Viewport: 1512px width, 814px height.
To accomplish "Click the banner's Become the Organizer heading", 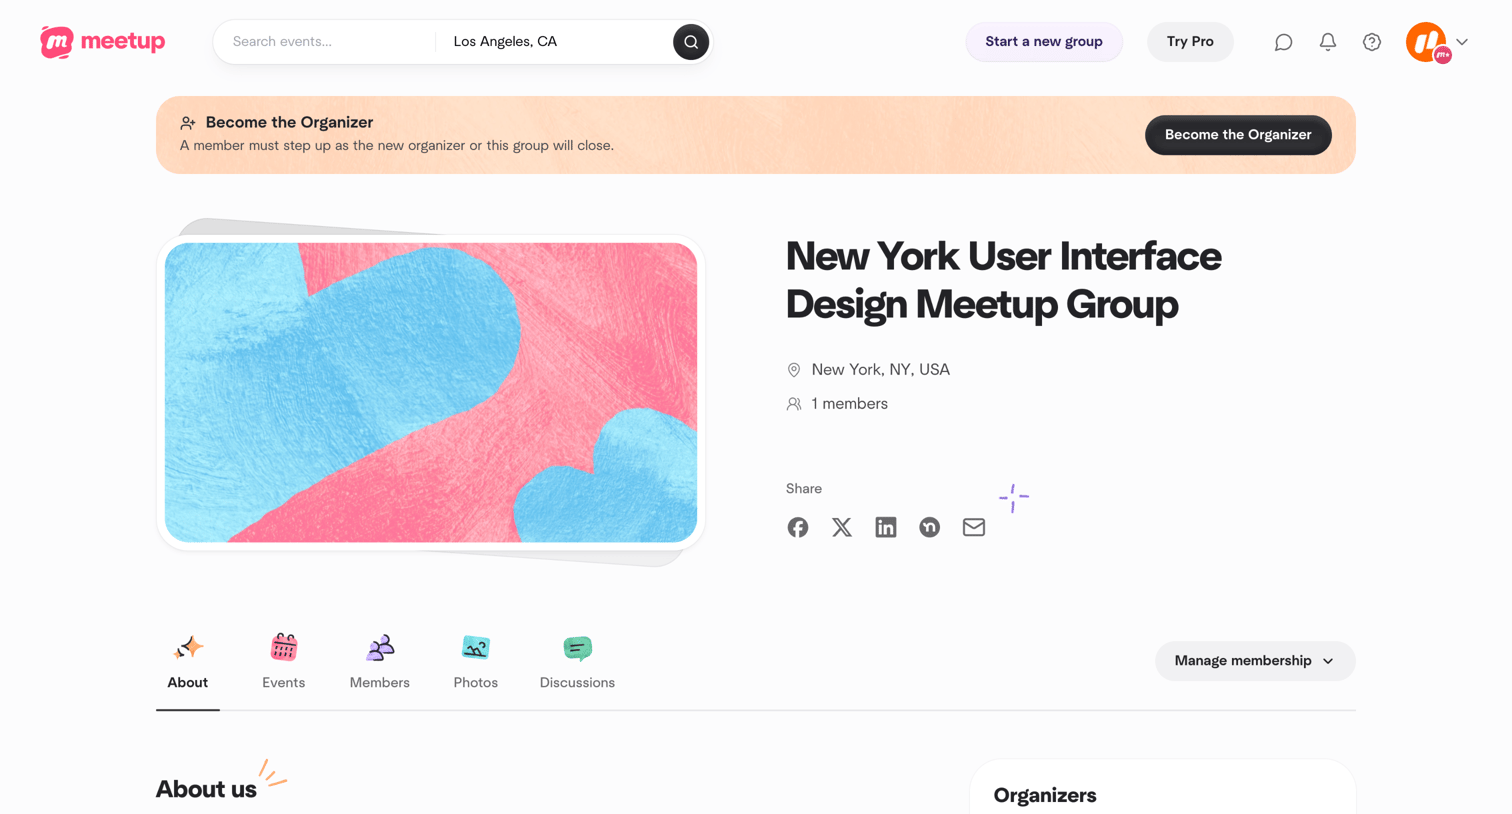I will [289, 122].
